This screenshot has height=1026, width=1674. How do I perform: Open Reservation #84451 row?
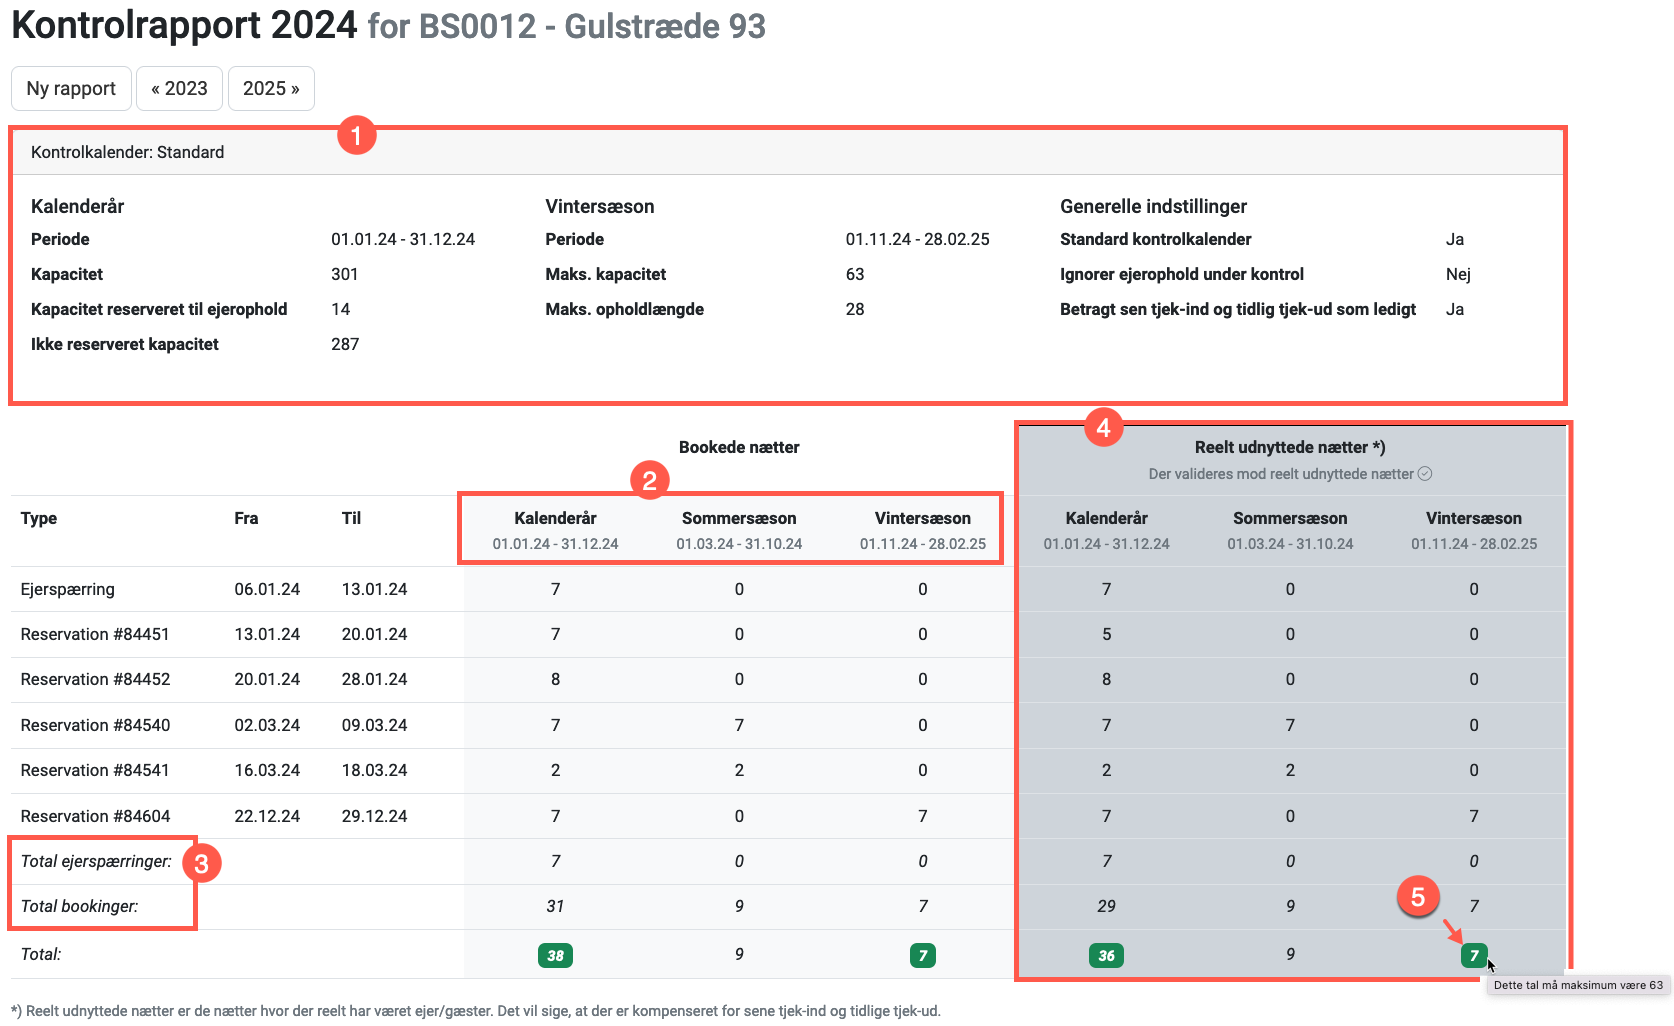point(95,634)
